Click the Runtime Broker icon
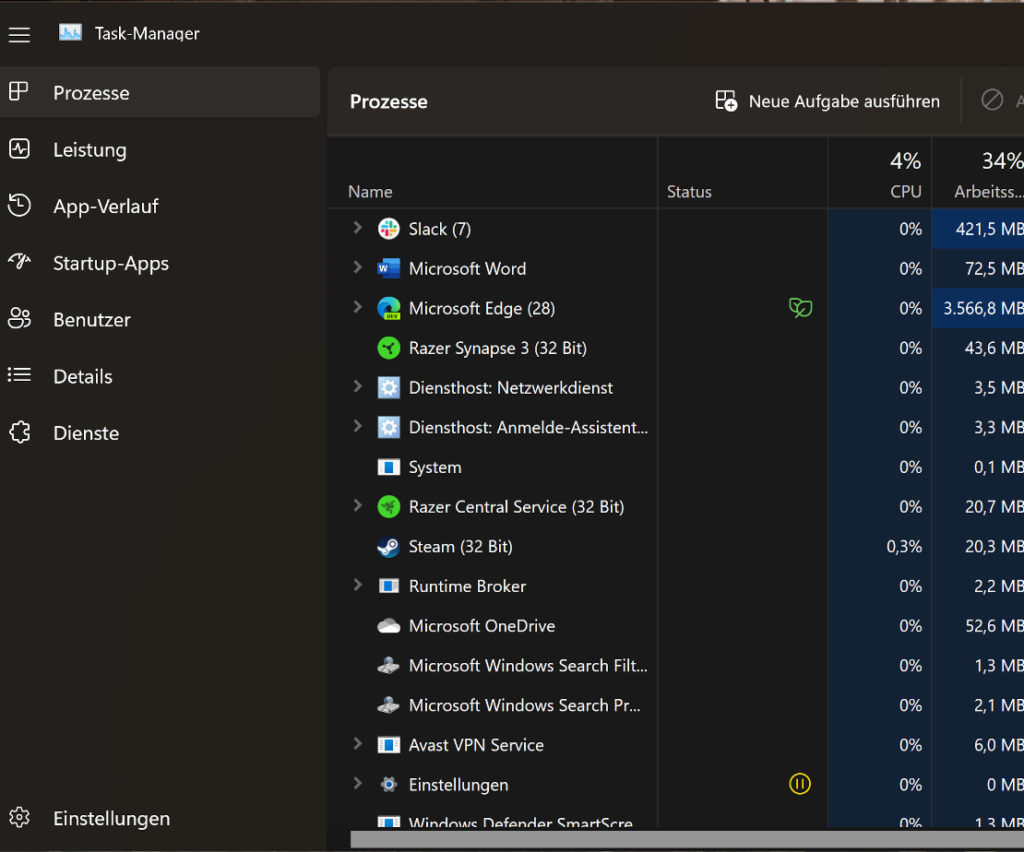The height and width of the screenshot is (852, 1024). (x=389, y=586)
